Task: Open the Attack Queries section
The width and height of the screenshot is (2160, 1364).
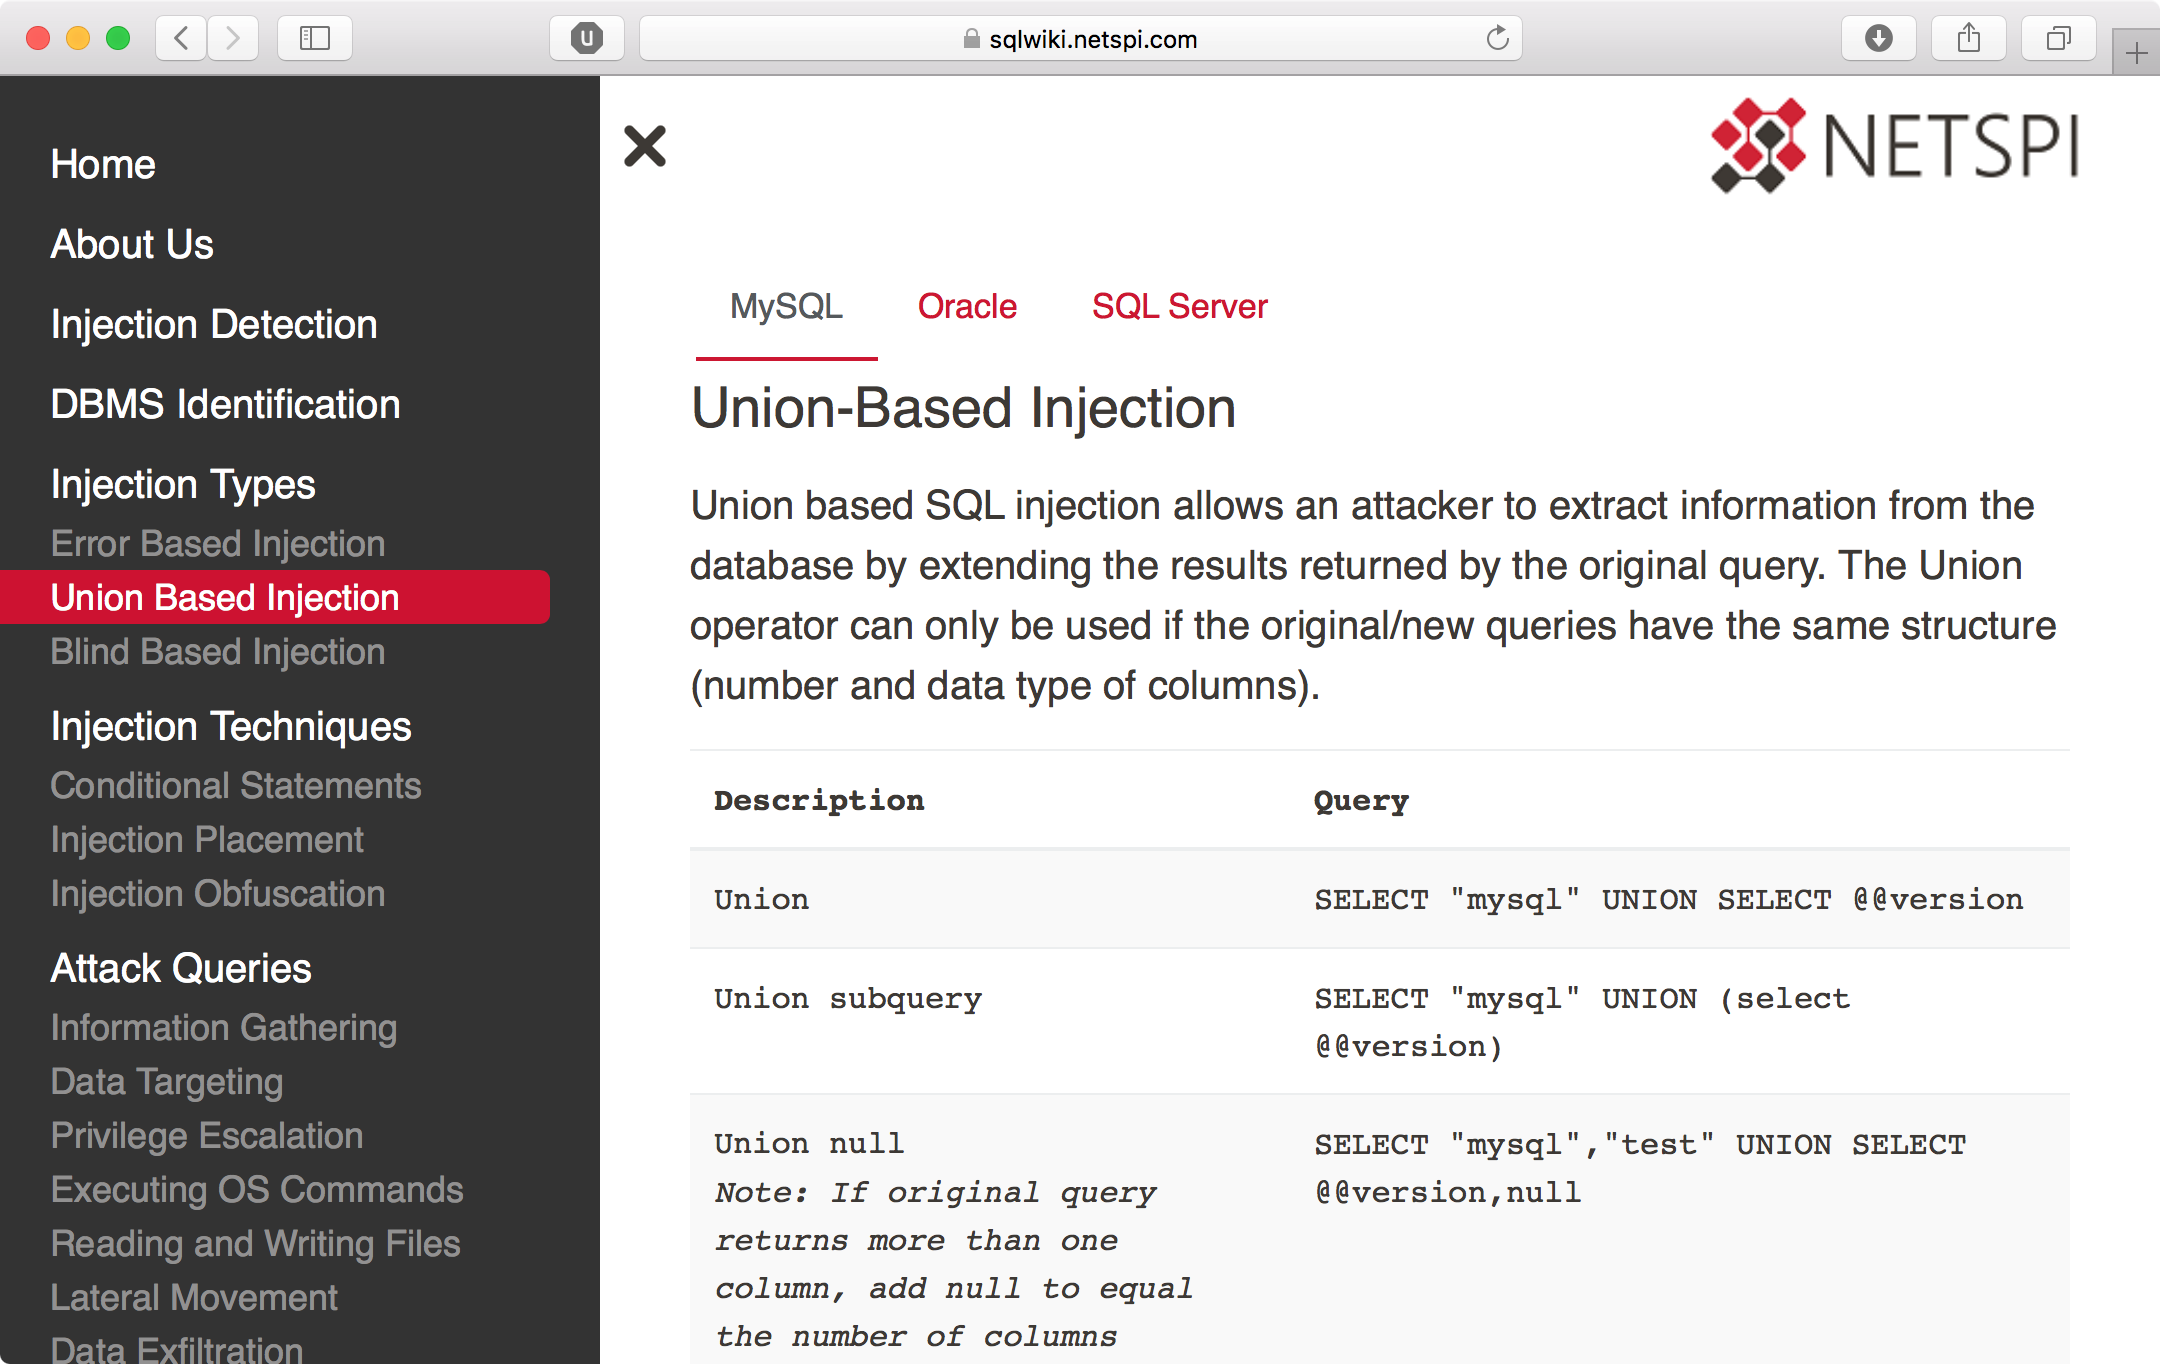Action: click(x=181, y=968)
